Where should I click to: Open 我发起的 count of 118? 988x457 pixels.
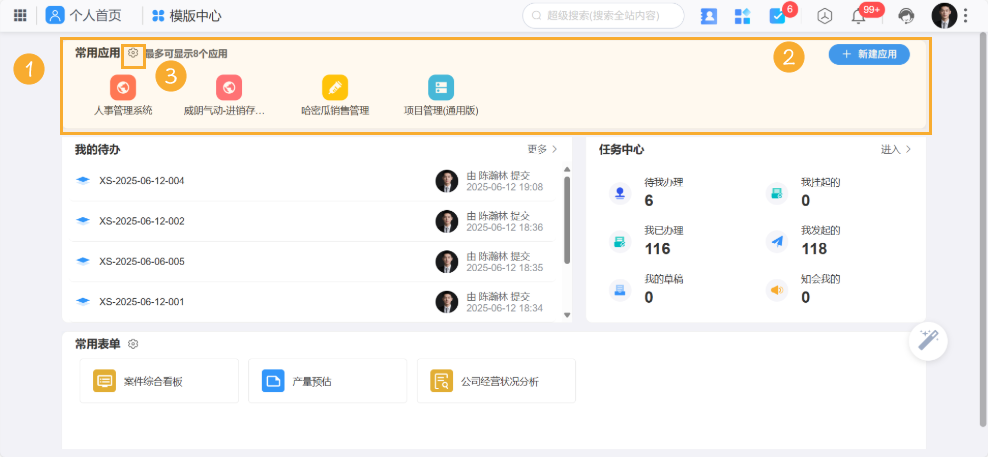[x=814, y=249]
